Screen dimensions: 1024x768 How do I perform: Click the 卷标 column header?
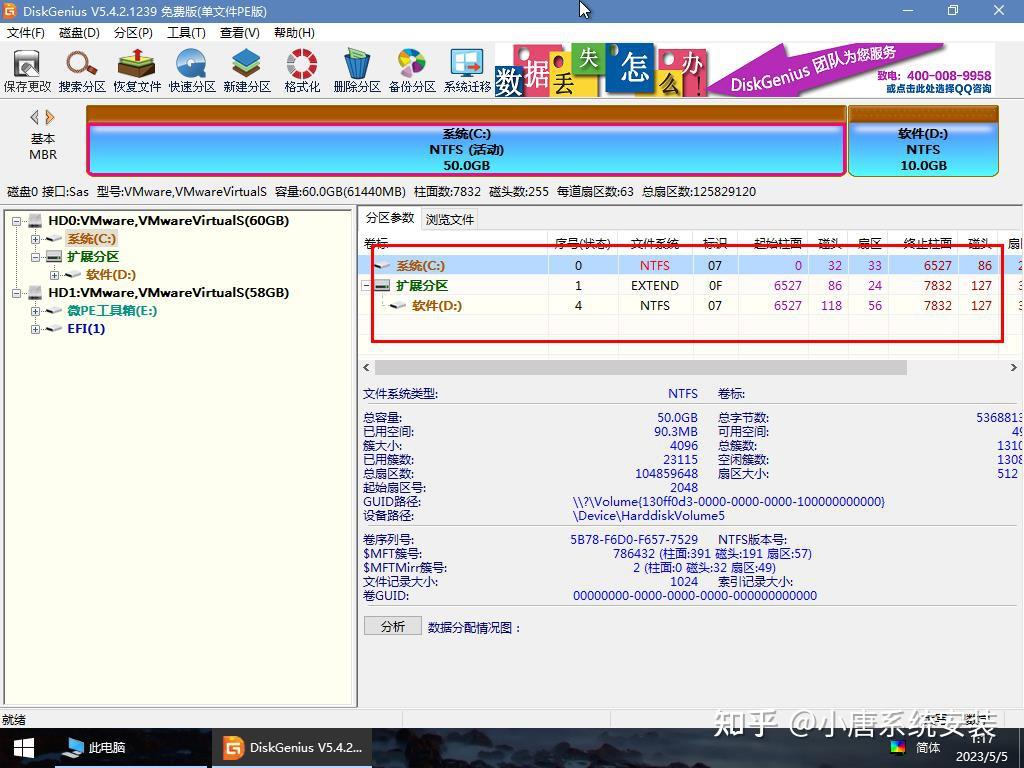coord(454,244)
